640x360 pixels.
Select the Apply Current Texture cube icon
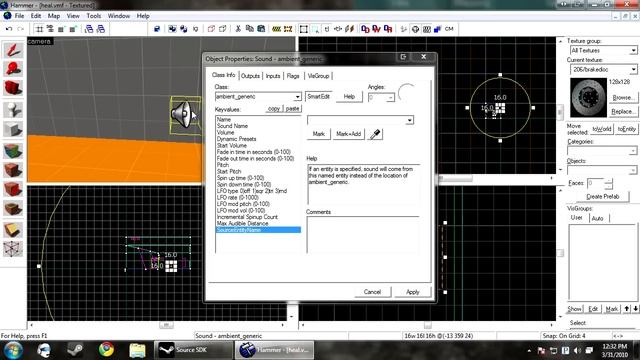pos(13,170)
